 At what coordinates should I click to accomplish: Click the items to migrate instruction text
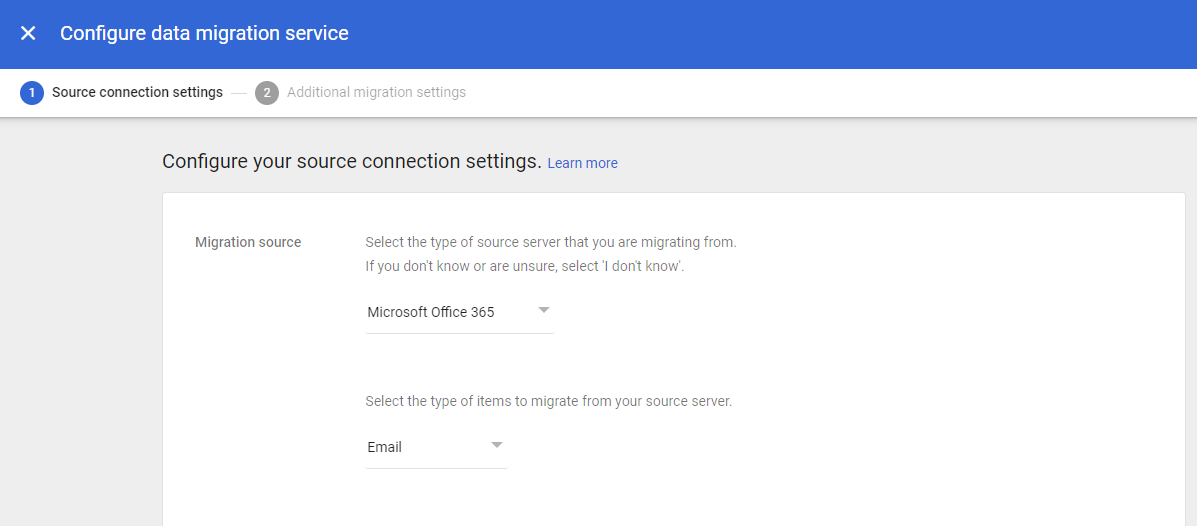549,402
